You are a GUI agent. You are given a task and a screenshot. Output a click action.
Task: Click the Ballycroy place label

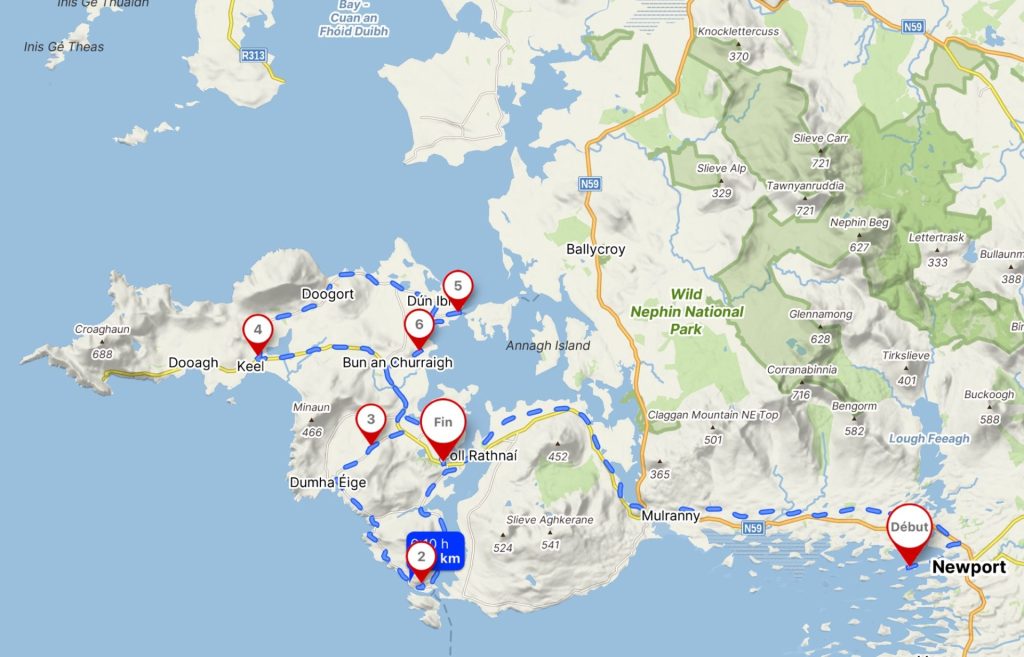pyautogui.click(x=596, y=249)
